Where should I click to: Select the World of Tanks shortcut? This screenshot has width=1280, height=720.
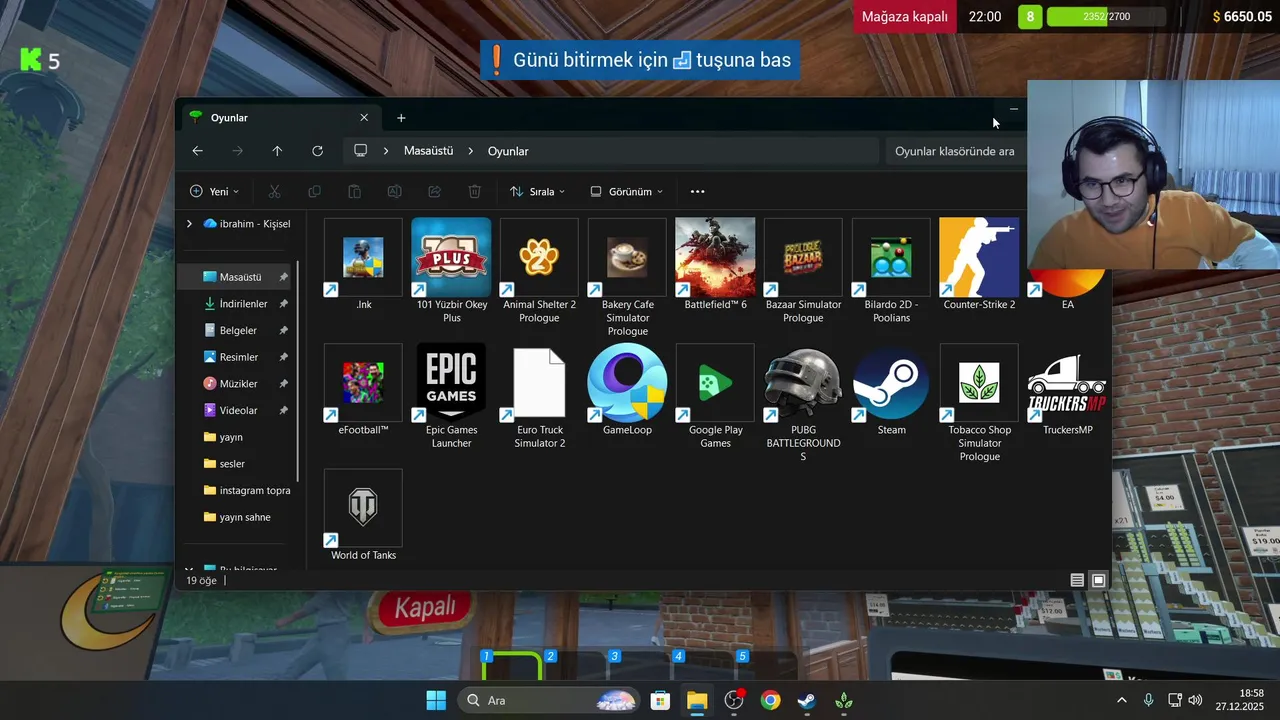point(363,516)
